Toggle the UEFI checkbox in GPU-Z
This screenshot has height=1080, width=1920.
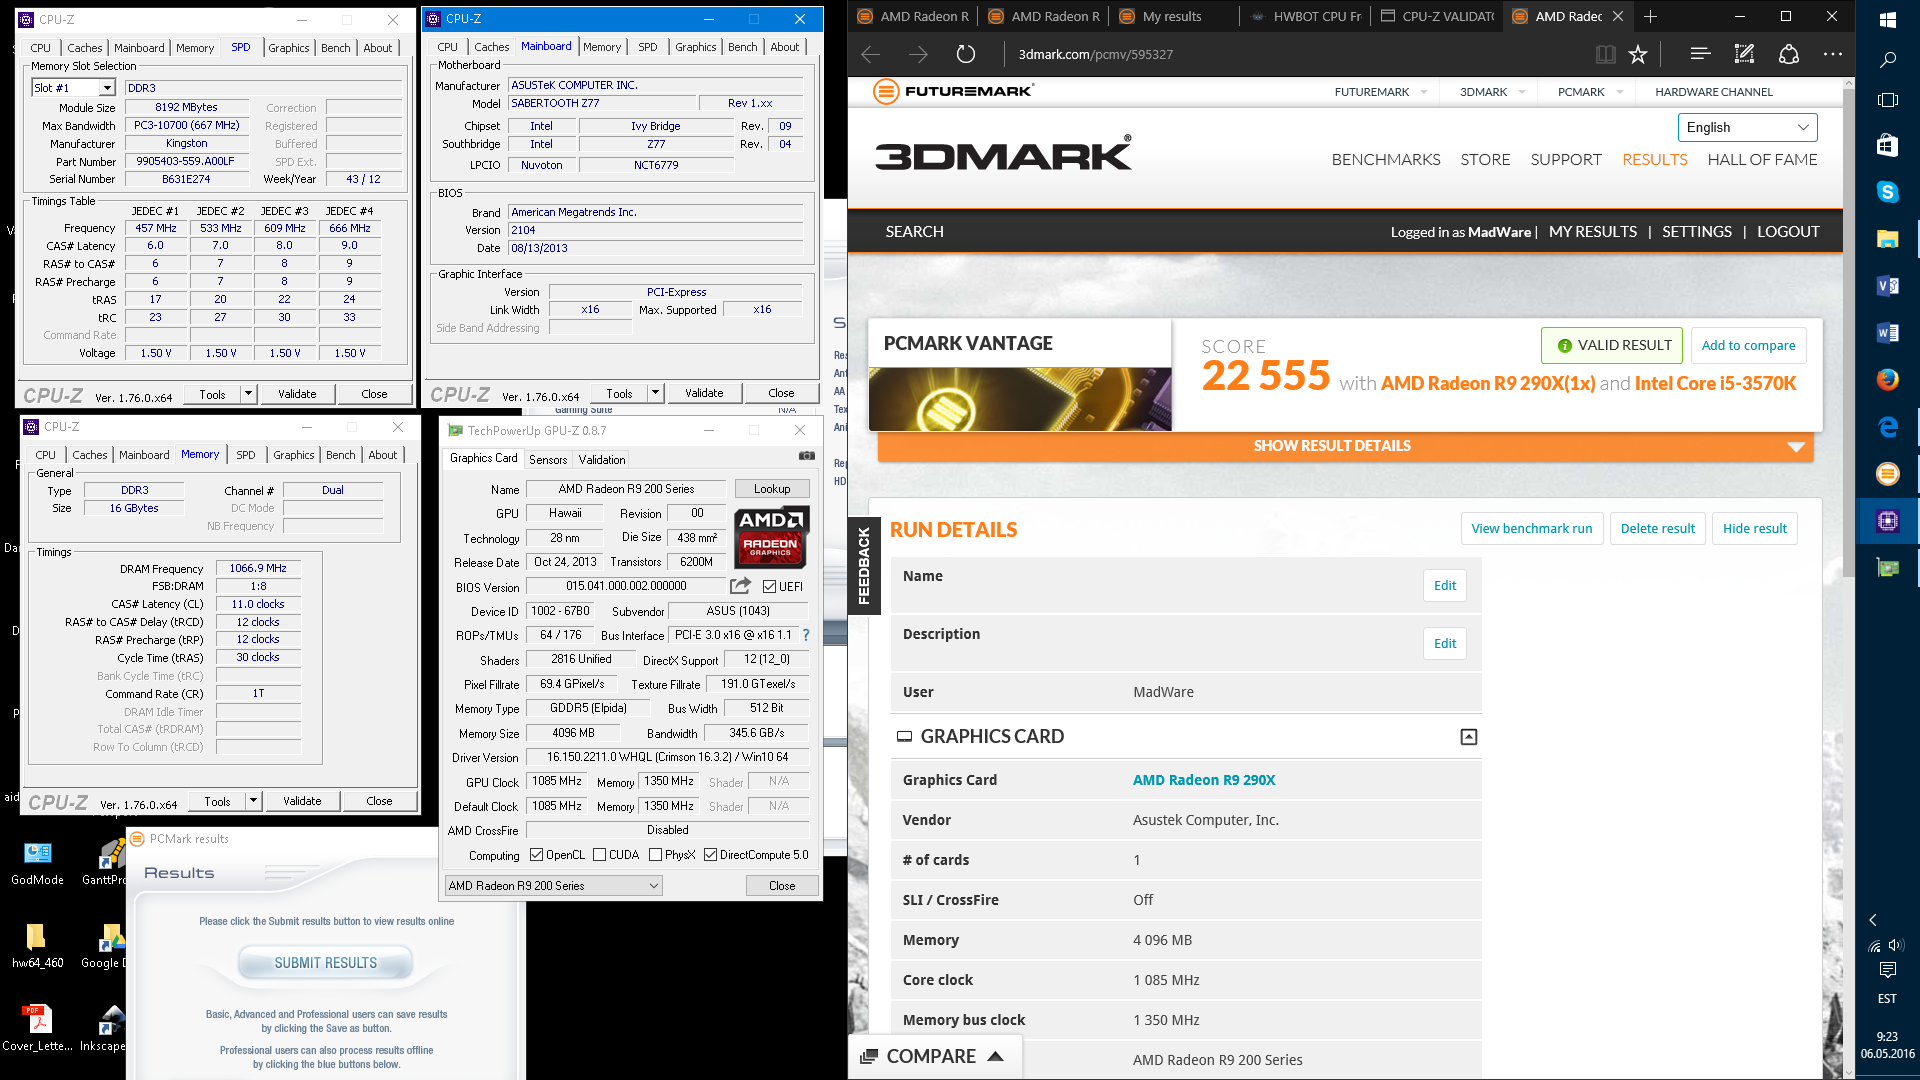pos(769,587)
